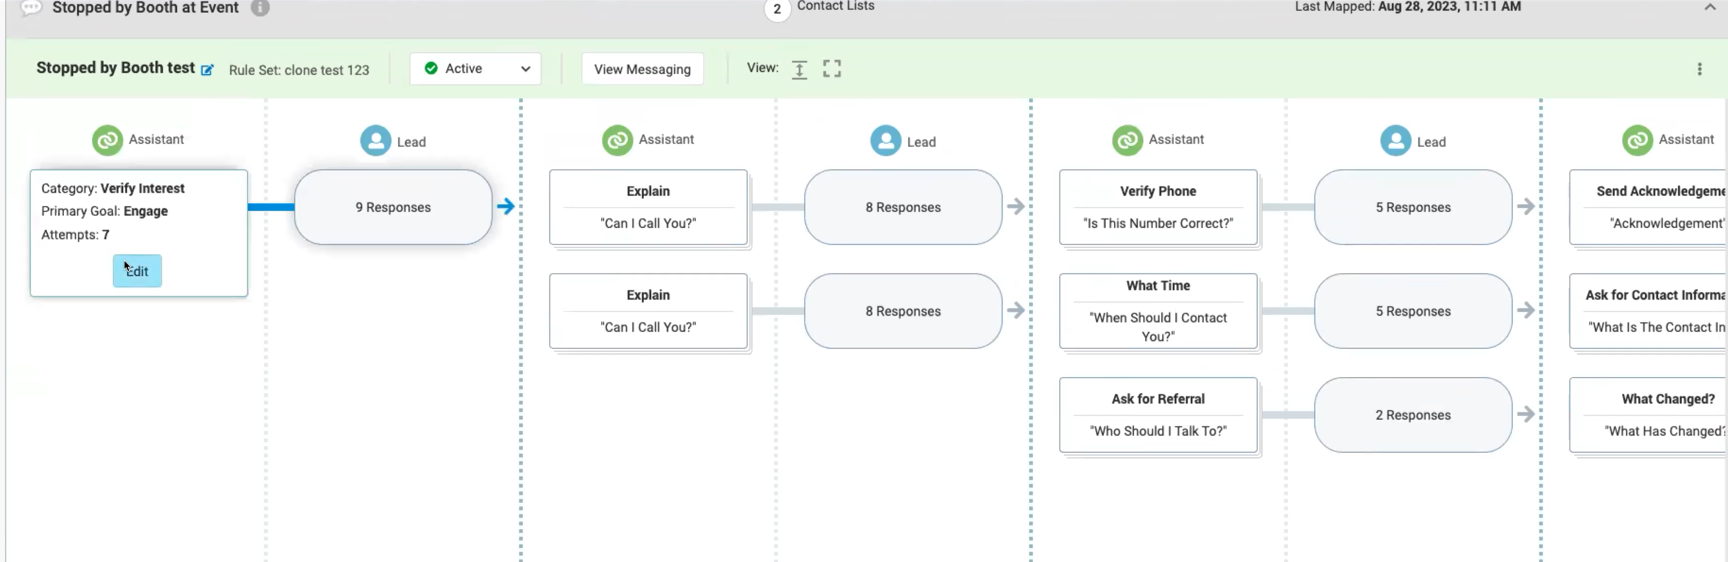
Task: Click the gray arrow after 2 Responses
Action: 1526,414
